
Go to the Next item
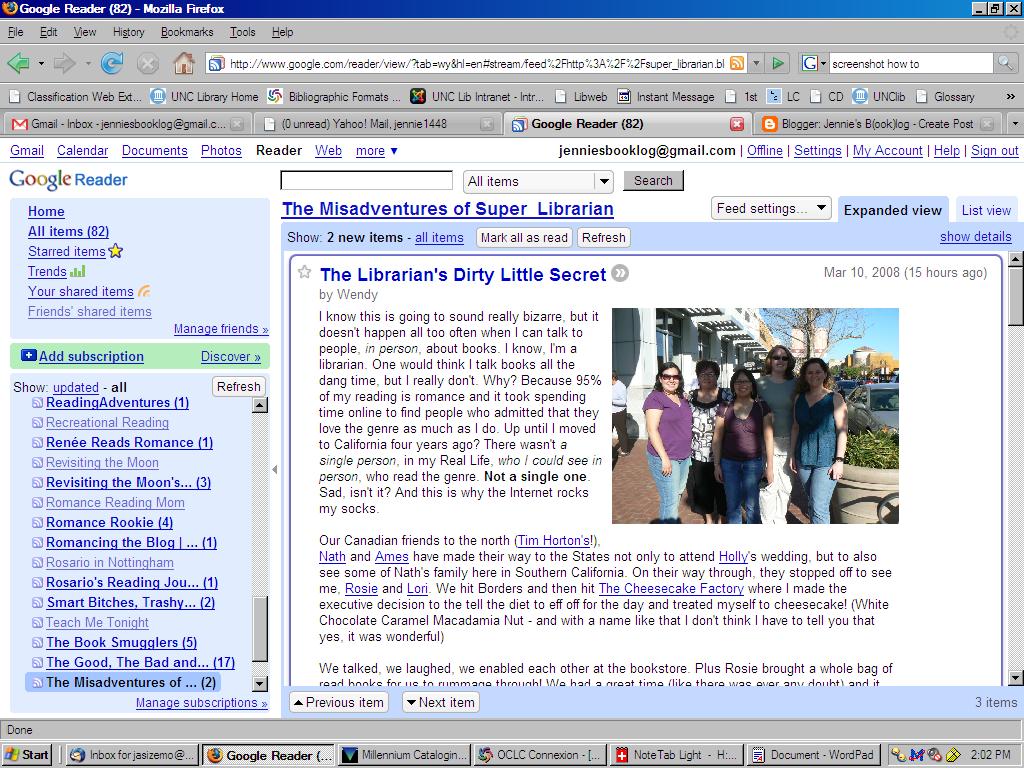click(441, 703)
